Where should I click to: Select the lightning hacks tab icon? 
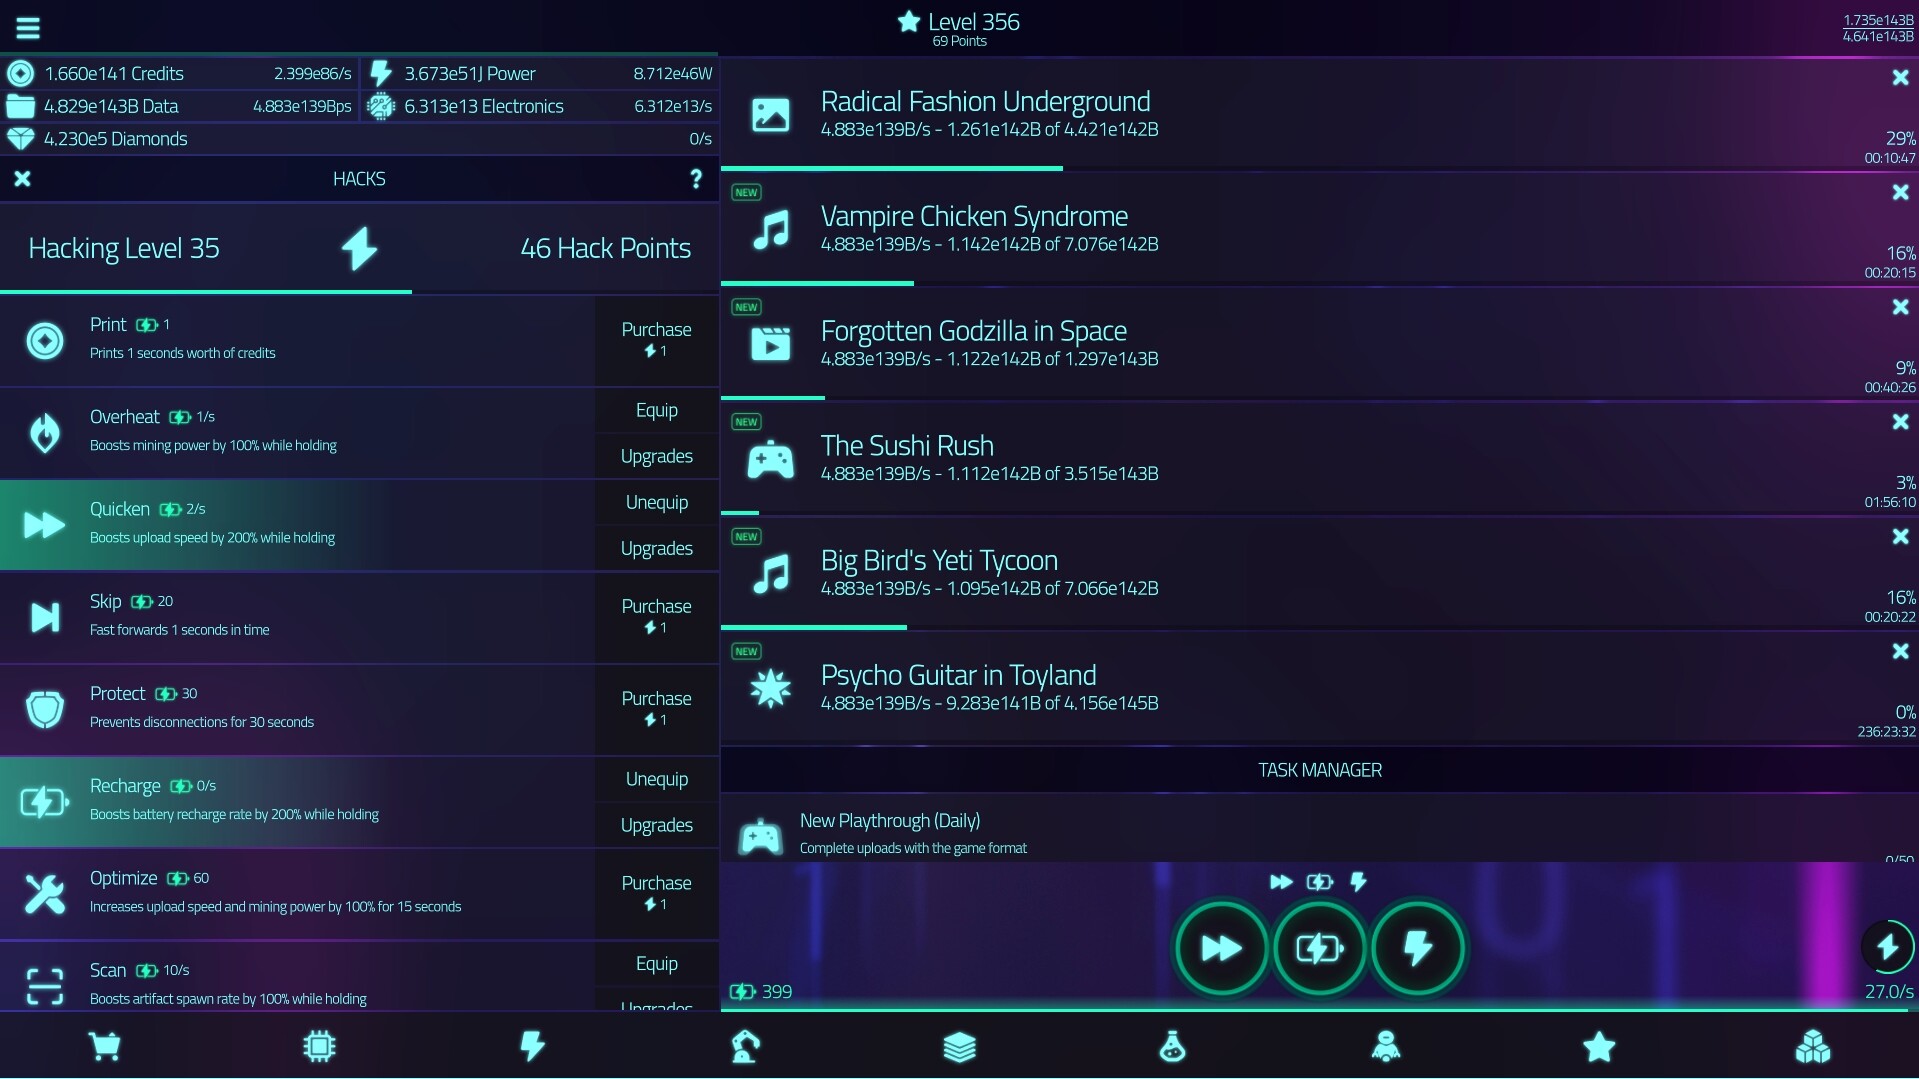tap(532, 1046)
